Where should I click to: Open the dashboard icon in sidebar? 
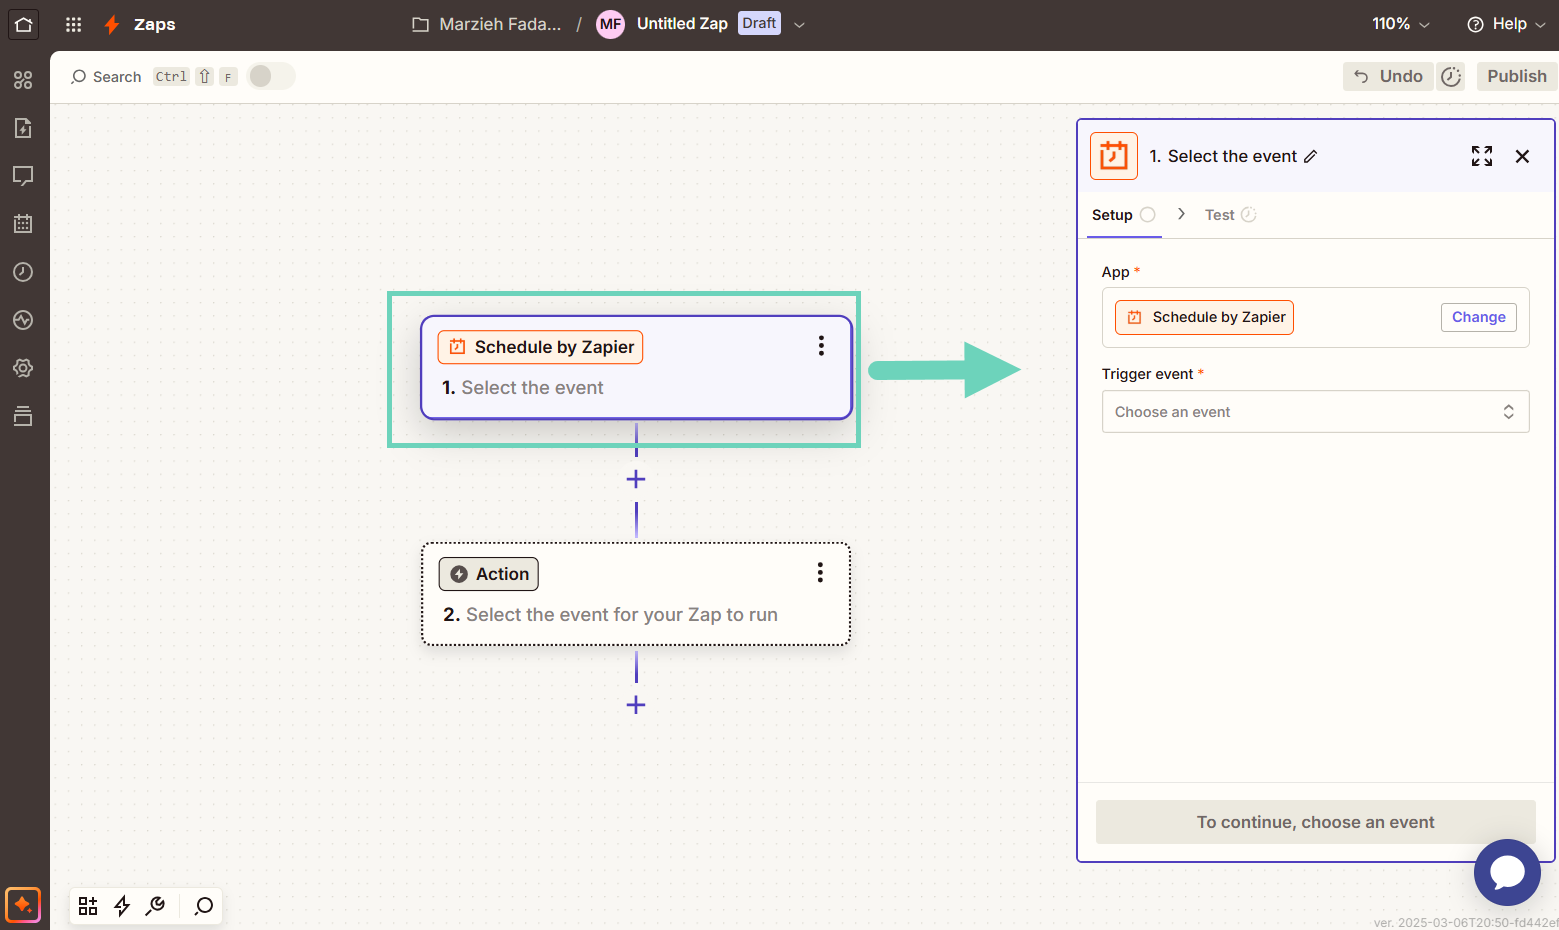(x=23, y=80)
